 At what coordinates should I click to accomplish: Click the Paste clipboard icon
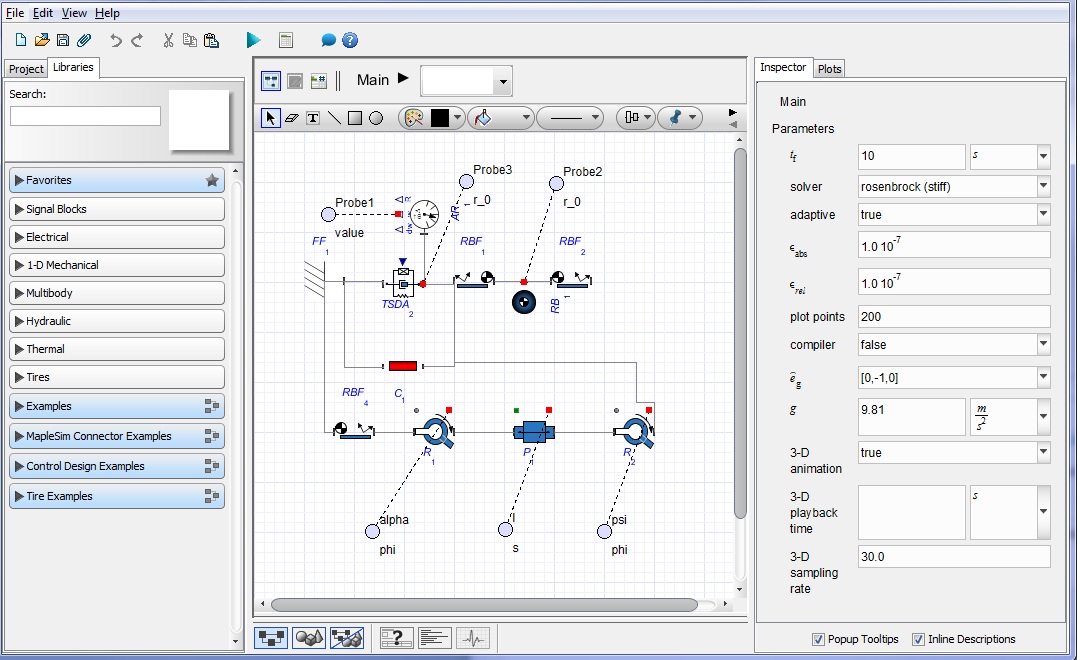(211, 40)
